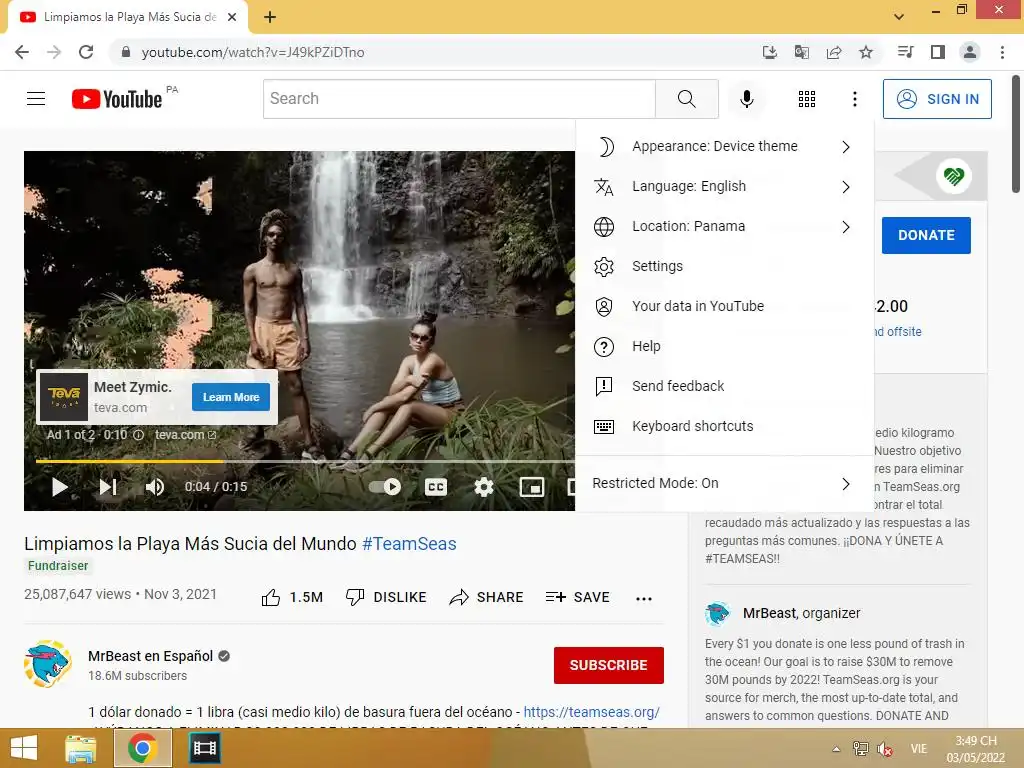Open more actions ellipsis beside SAVE

pyautogui.click(x=644, y=598)
